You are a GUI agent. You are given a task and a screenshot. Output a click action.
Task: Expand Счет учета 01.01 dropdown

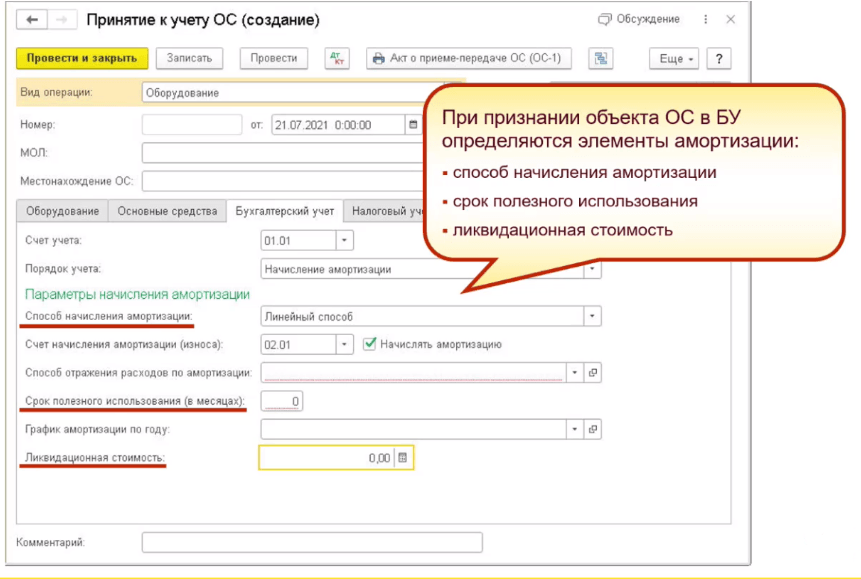pos(345,240)
